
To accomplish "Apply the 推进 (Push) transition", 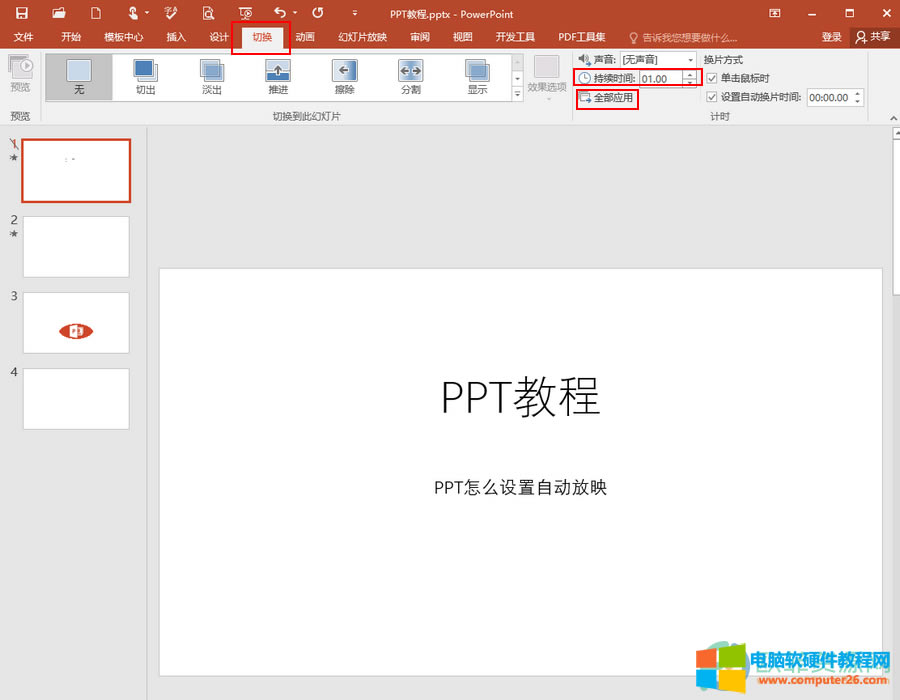I will pos(277,75).
